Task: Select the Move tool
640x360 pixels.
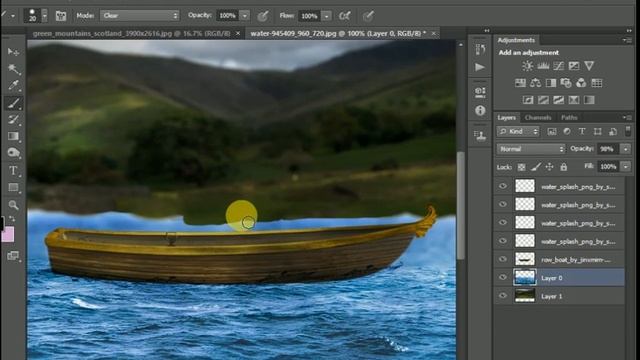Action: click(13, 52)
